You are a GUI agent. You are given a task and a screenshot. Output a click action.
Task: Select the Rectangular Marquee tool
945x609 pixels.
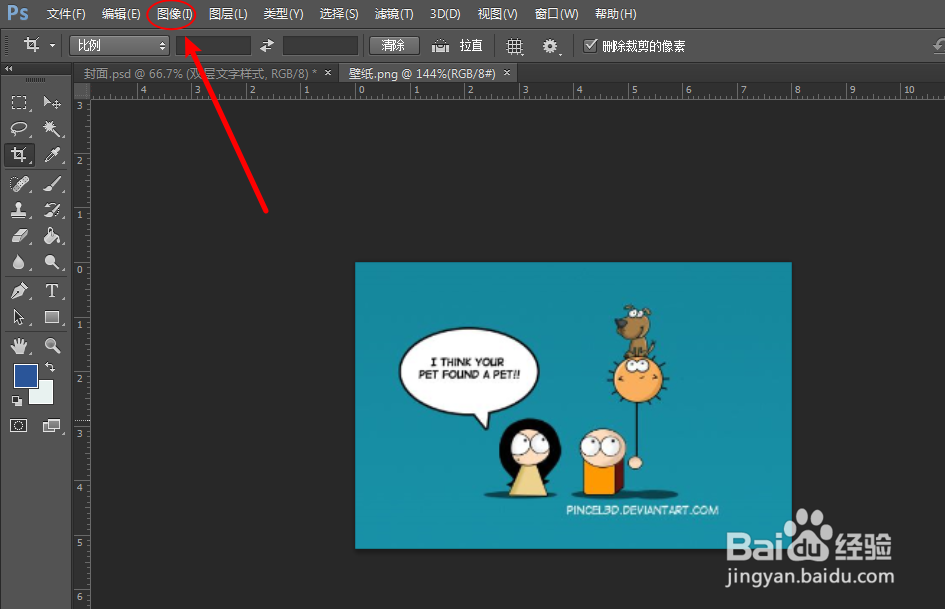click(19, 103)
